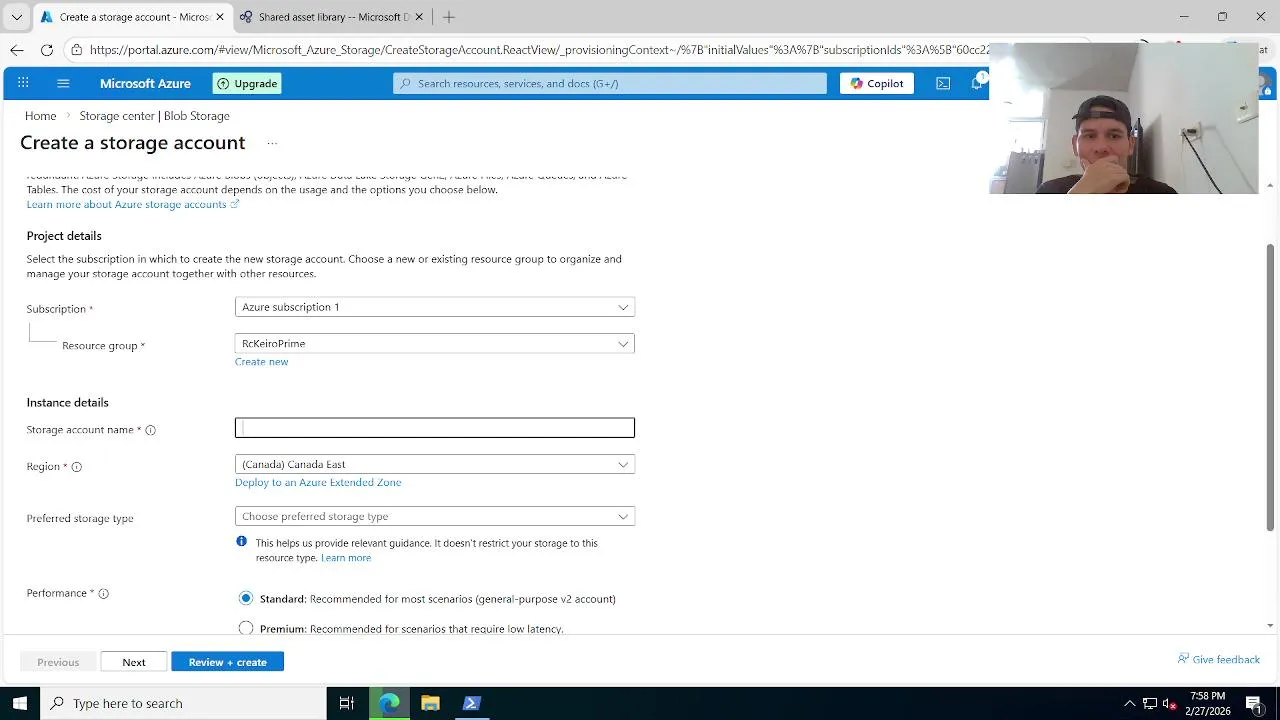Close the Shared asset library tab
The width and height of the screenshot is (1280, 720).
click(419, 17)
